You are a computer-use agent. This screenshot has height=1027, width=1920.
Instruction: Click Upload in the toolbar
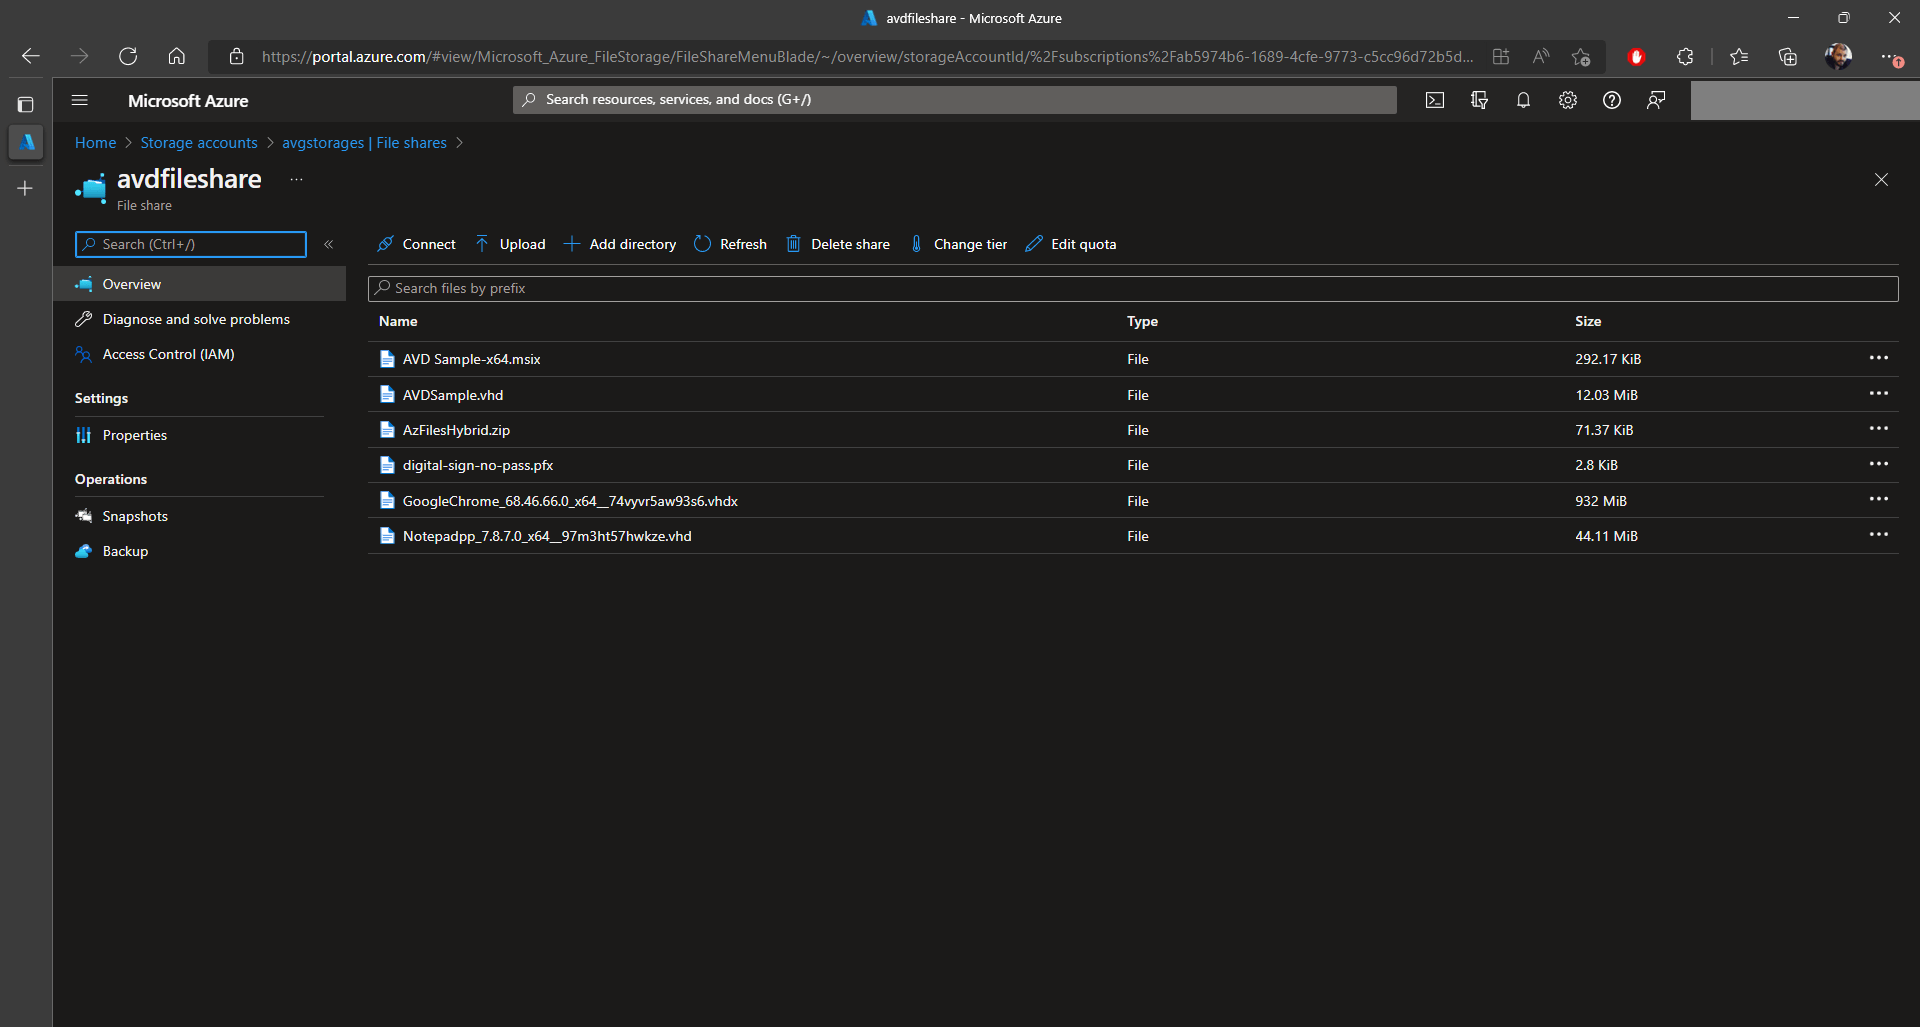pos(510,244)
